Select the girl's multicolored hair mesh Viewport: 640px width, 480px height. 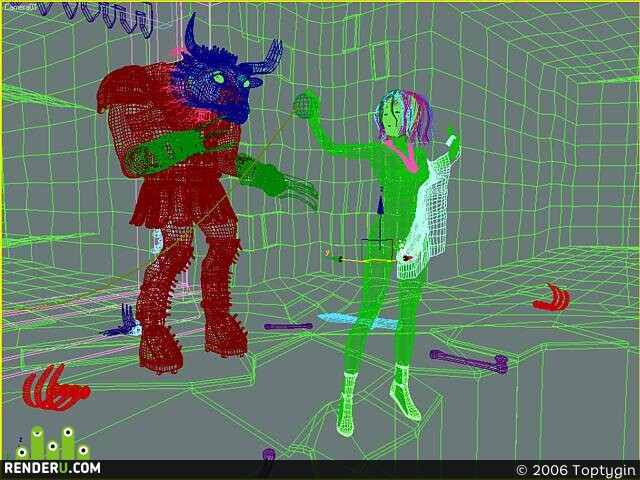tap(404, 115)
